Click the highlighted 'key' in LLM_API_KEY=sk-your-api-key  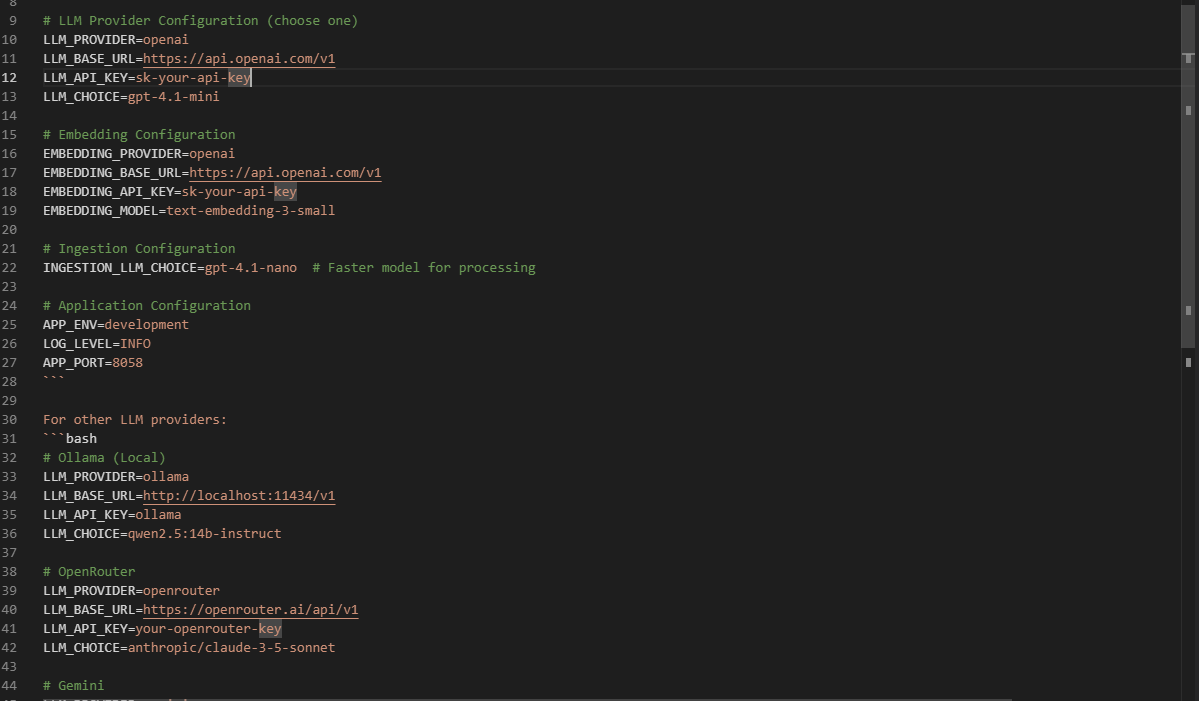pos(239,78)
